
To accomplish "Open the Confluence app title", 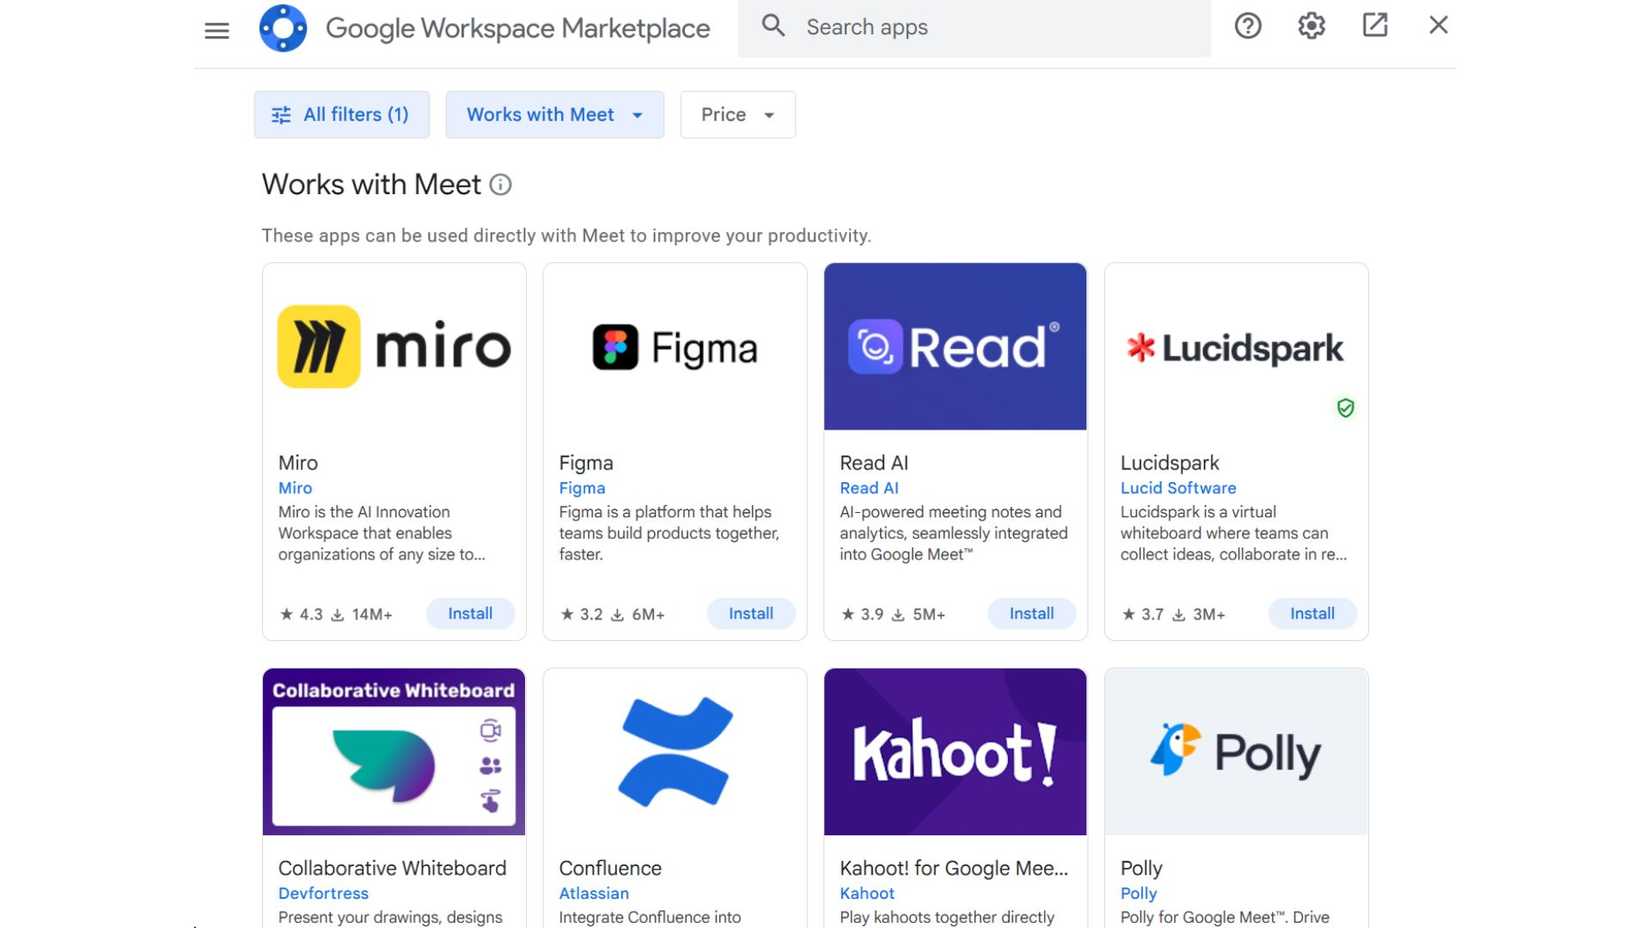I will (610, 868).
